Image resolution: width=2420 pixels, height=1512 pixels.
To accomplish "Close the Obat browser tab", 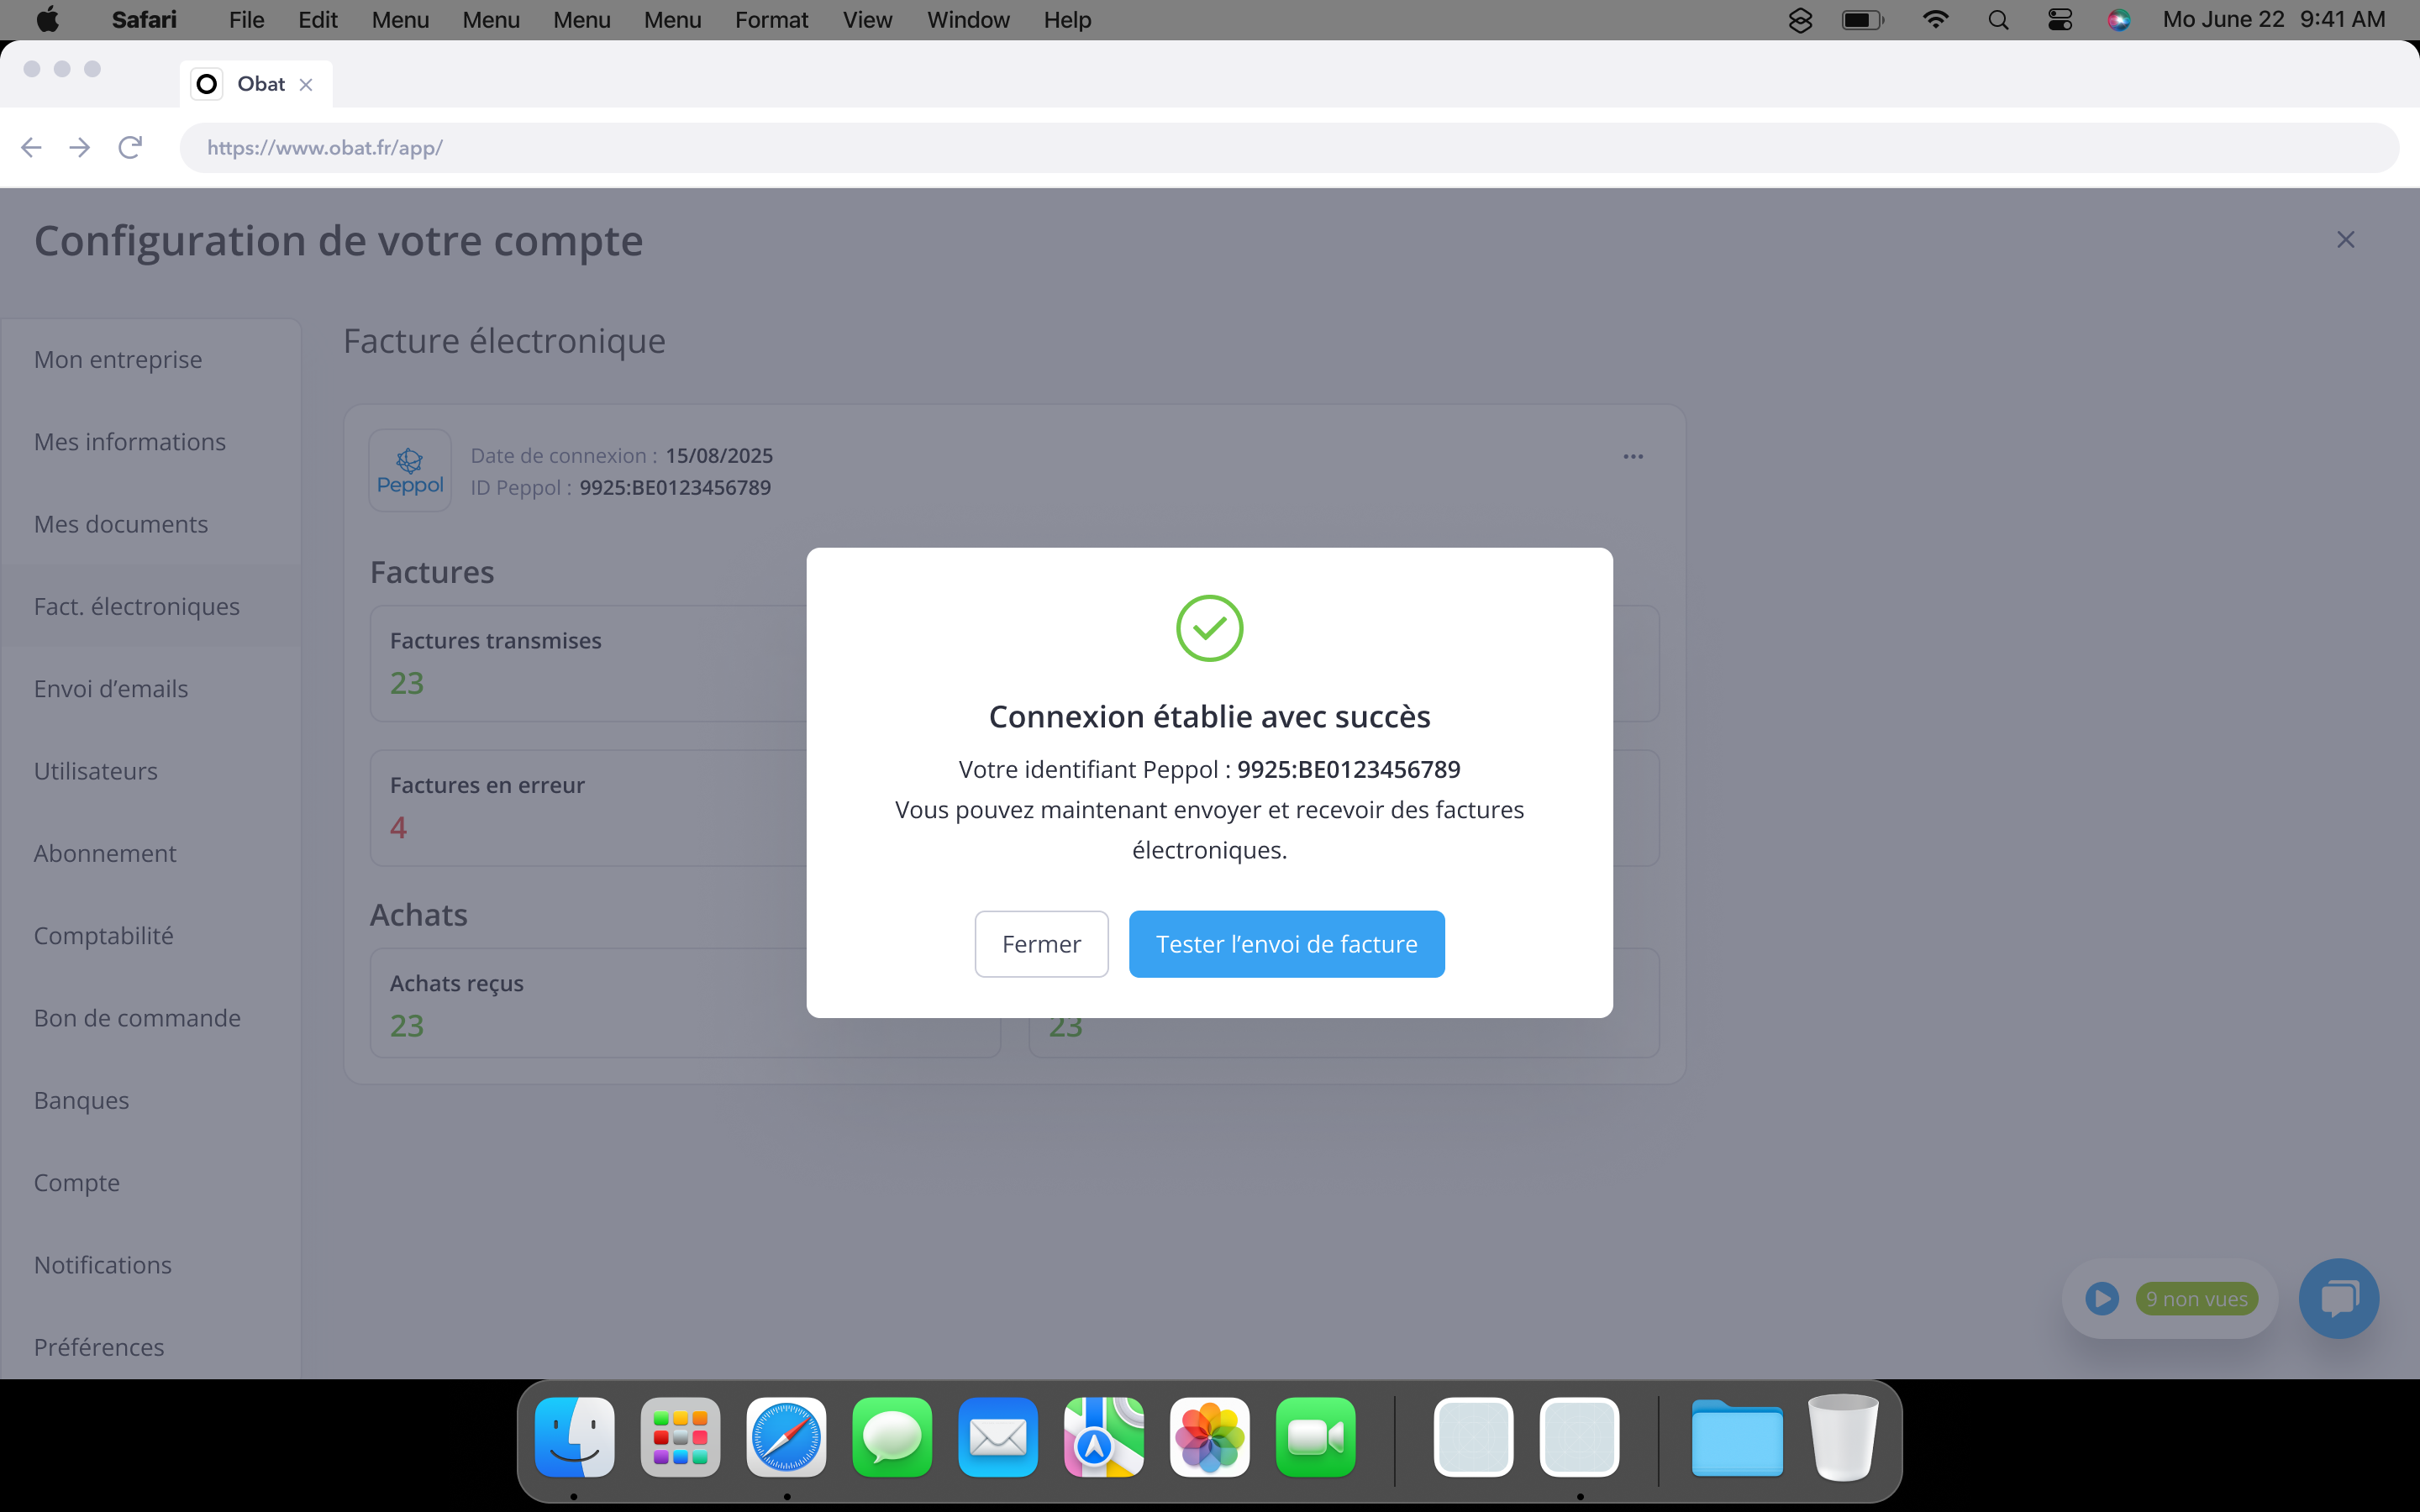I will tap(306, 85).
